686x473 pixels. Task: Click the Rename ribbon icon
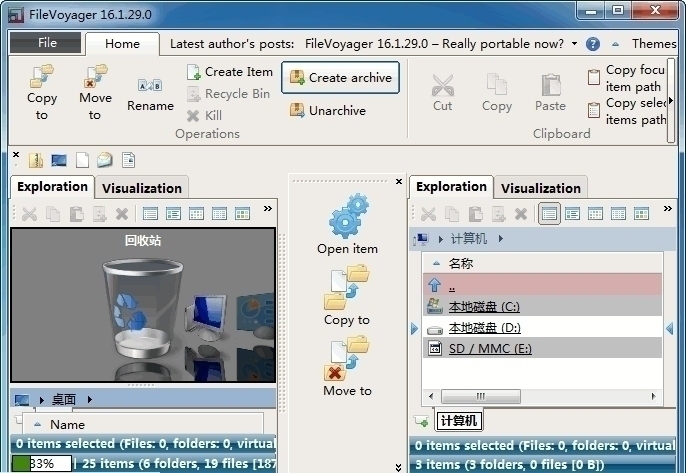[x=150, y=94]
